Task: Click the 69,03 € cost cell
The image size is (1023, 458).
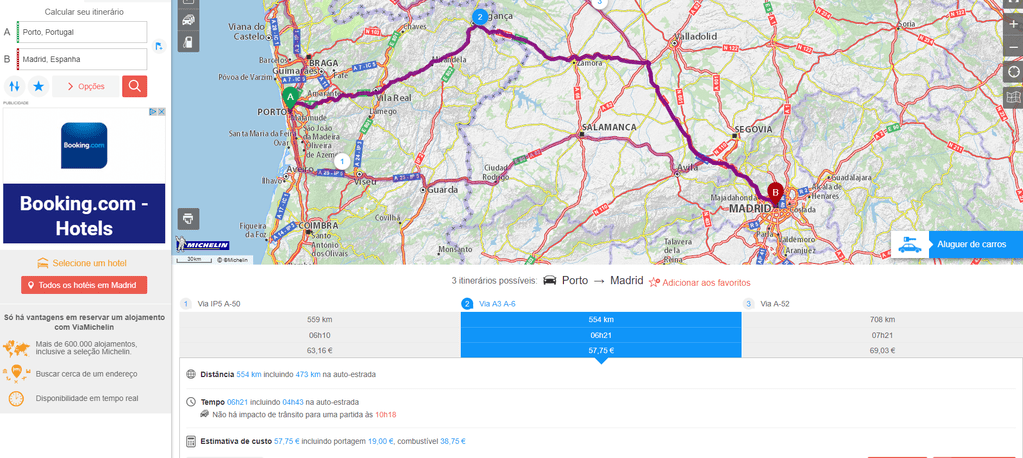Action: click(x=882, y=350)
